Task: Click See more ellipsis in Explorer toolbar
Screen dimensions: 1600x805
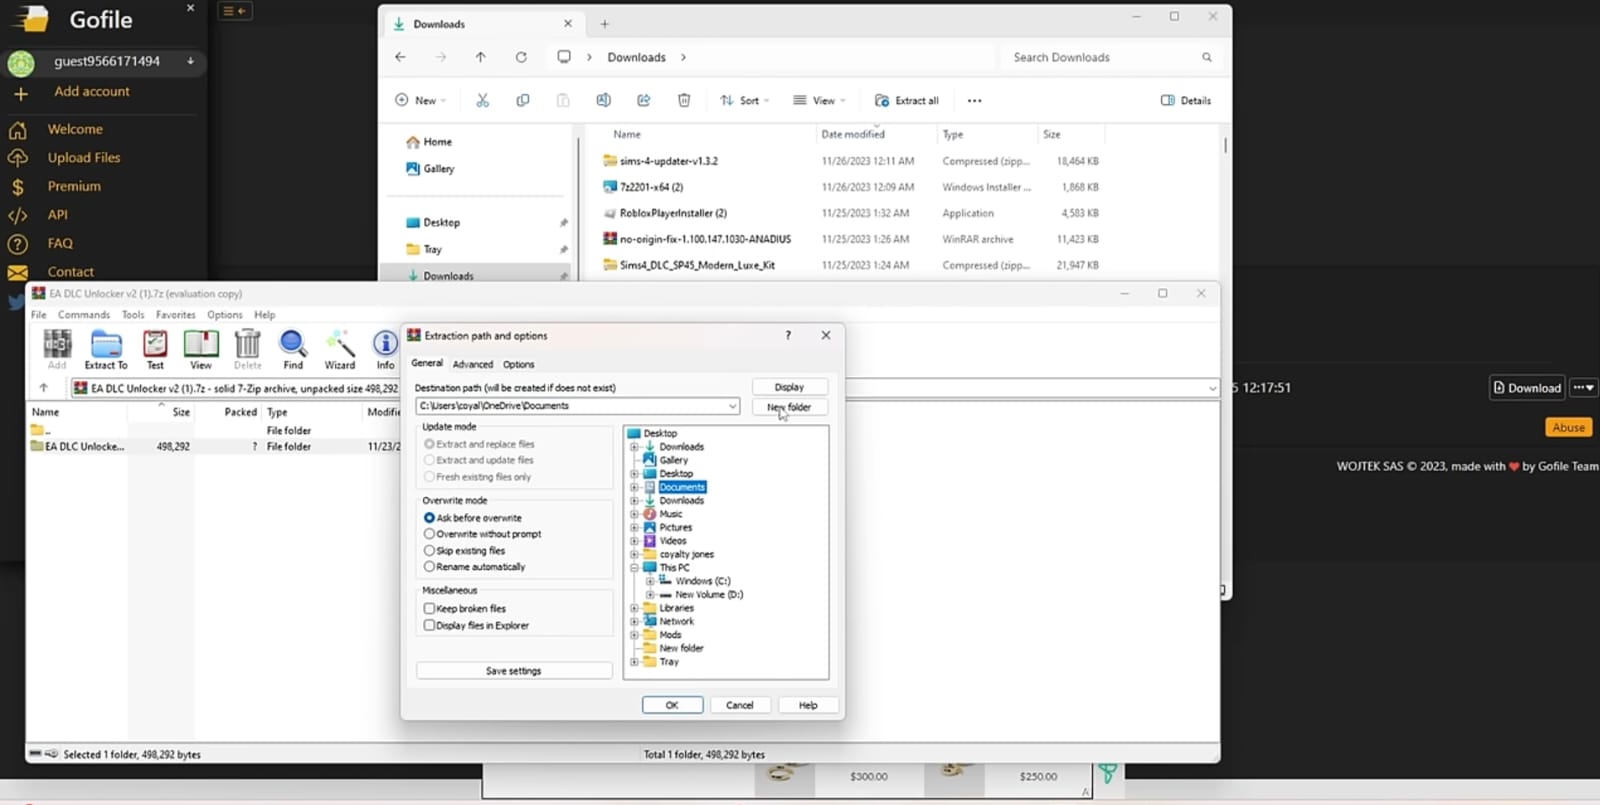Action: 975,100
